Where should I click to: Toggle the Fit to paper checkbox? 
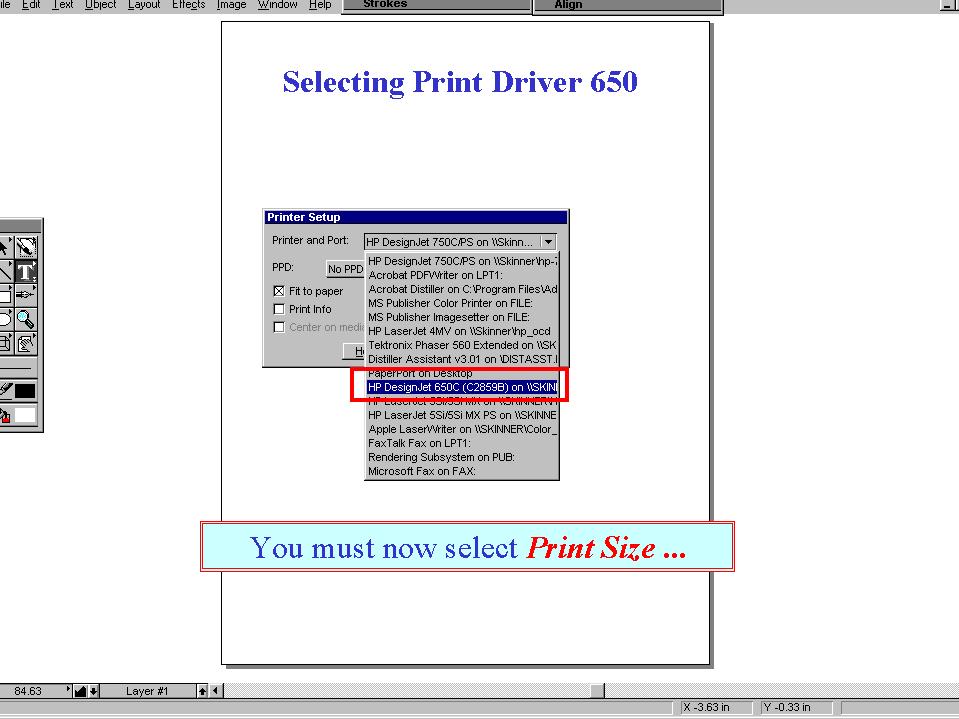click(279, 291)
